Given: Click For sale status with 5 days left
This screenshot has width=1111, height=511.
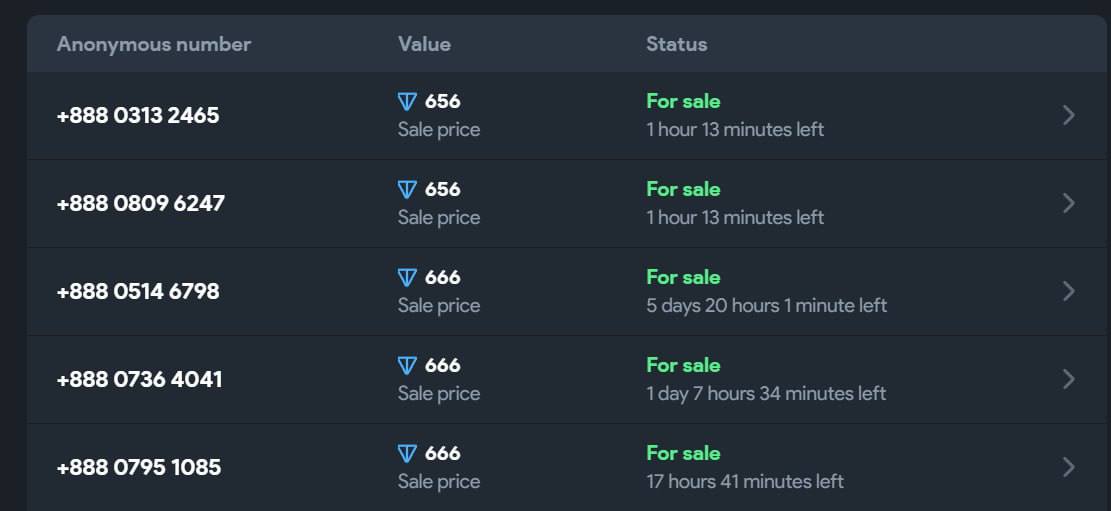Looking at the screenshot, I should click(684, 277).
